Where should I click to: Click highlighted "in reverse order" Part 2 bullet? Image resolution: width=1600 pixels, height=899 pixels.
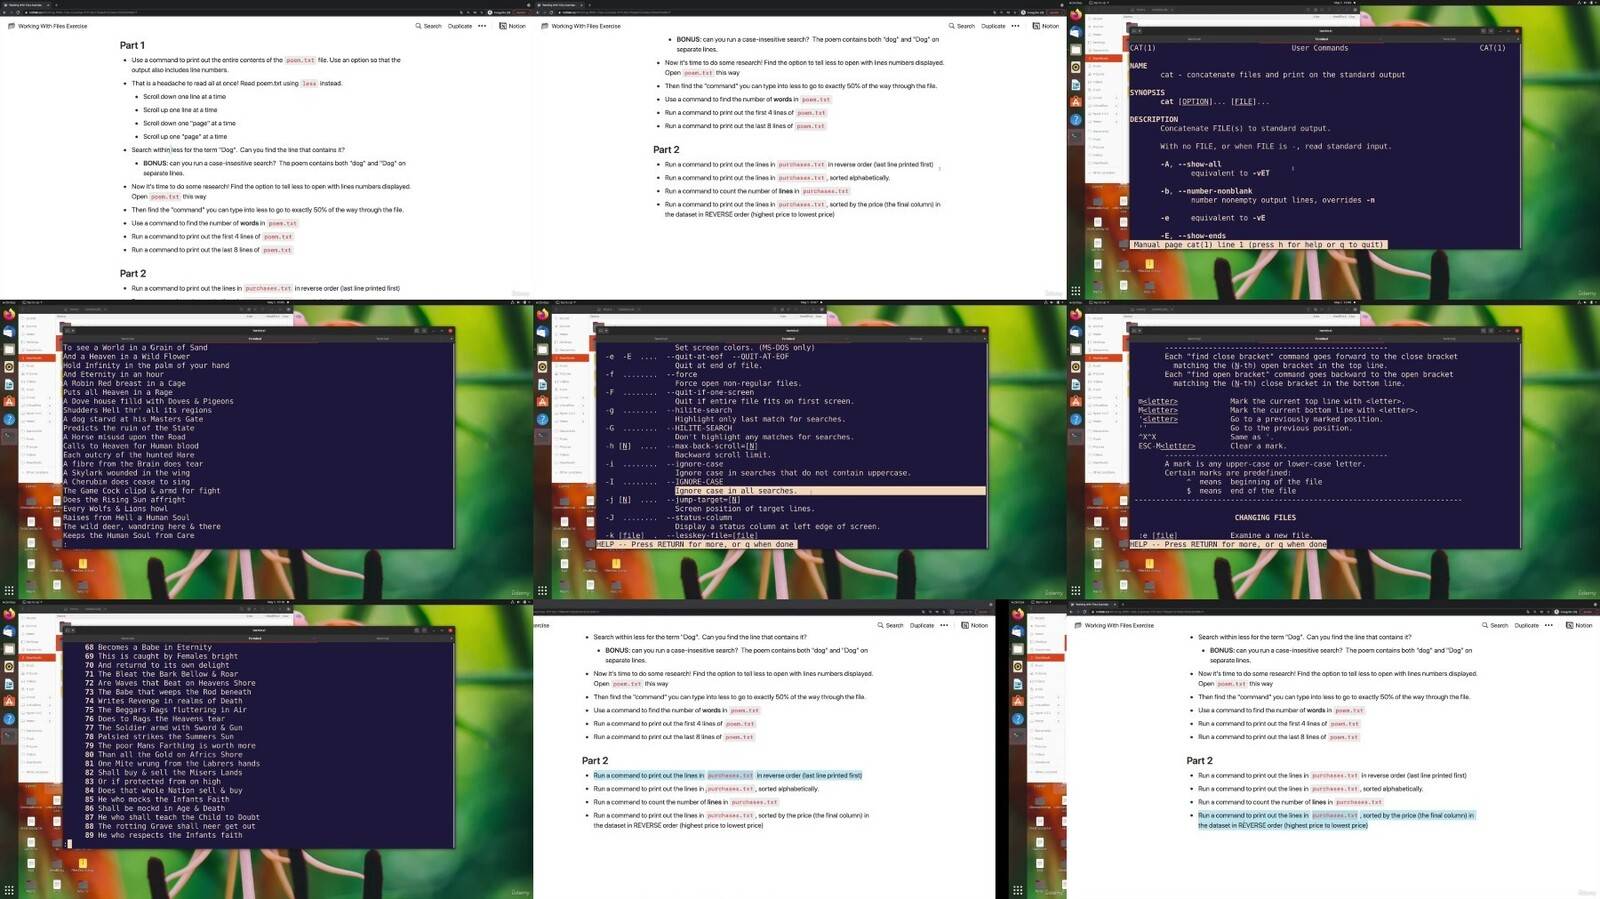click(x=727, y=775)
